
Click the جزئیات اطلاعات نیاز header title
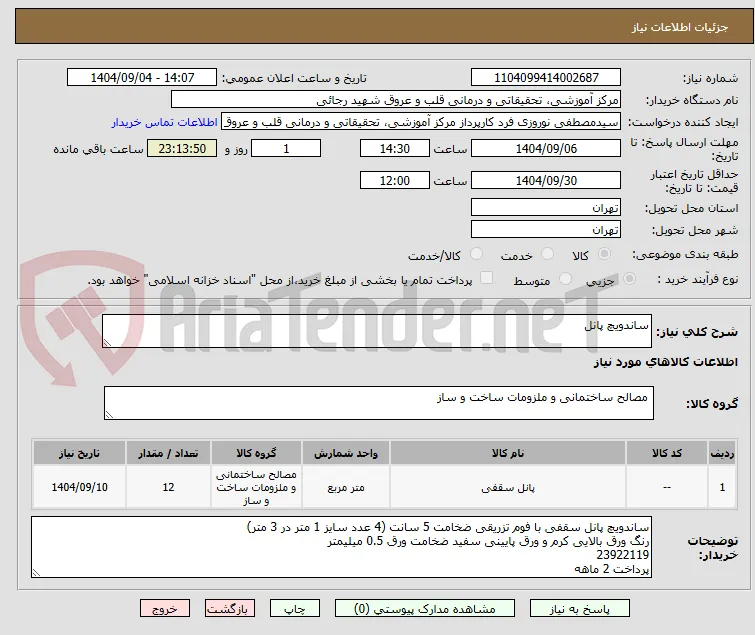680,27
